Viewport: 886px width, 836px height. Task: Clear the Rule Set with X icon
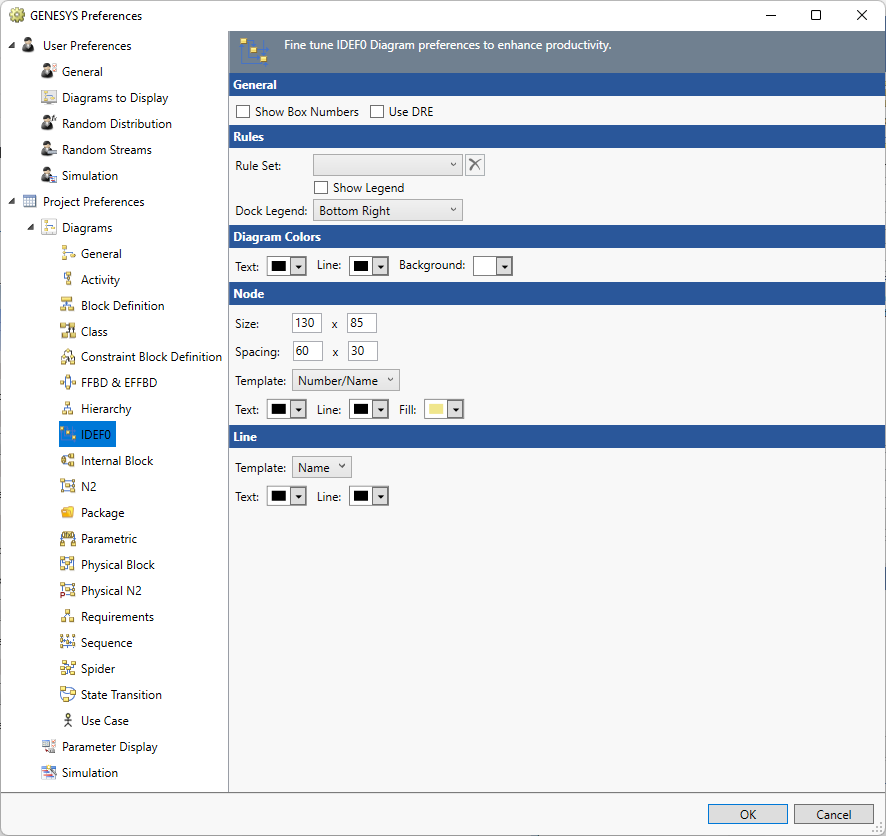coord(475,165)
